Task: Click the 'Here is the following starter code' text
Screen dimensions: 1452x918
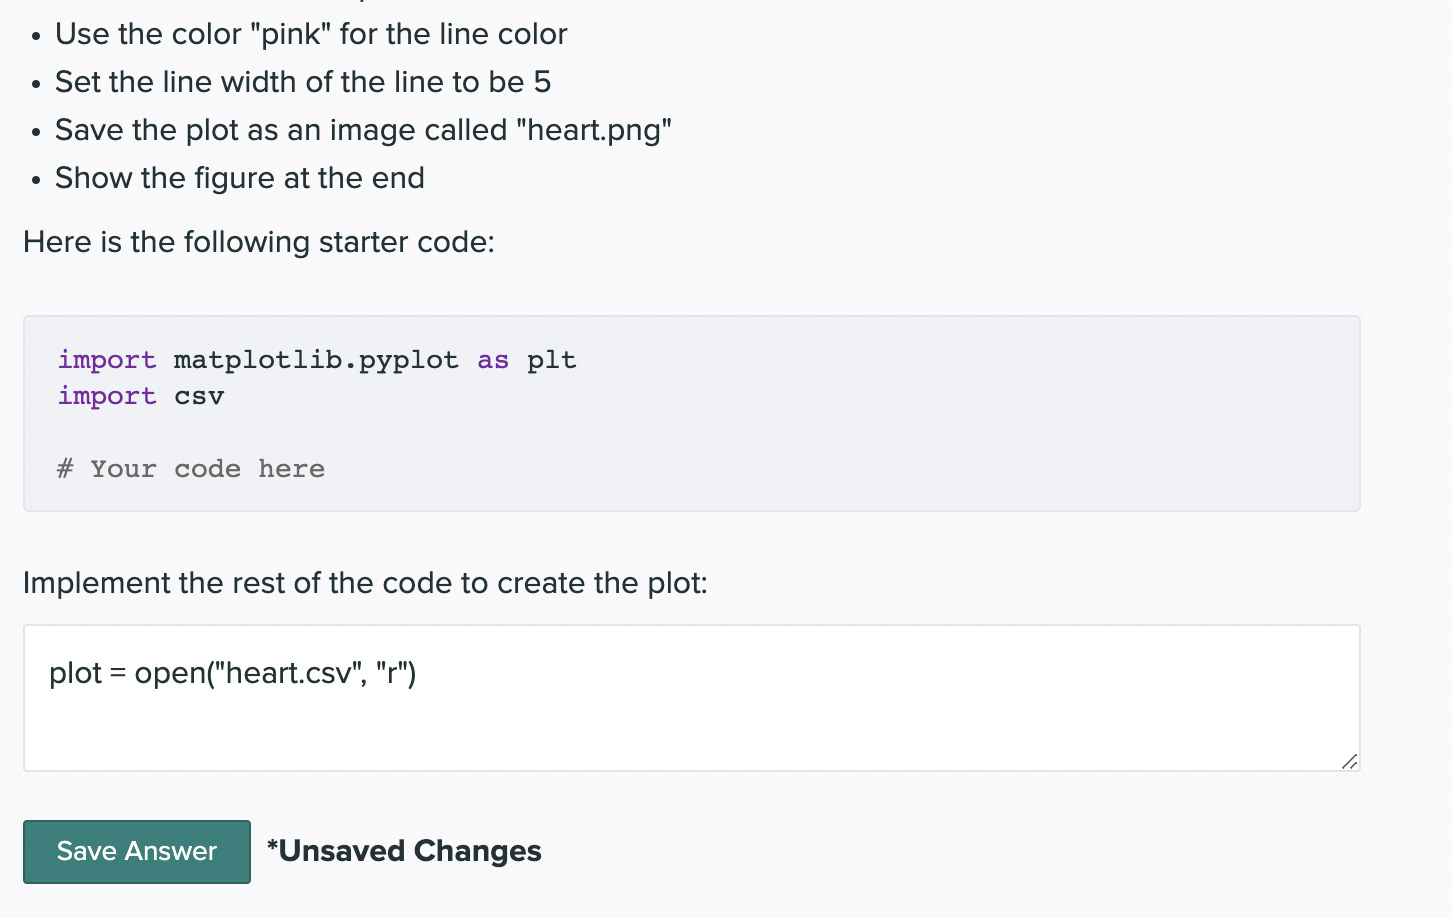Action: coord(259,242)
